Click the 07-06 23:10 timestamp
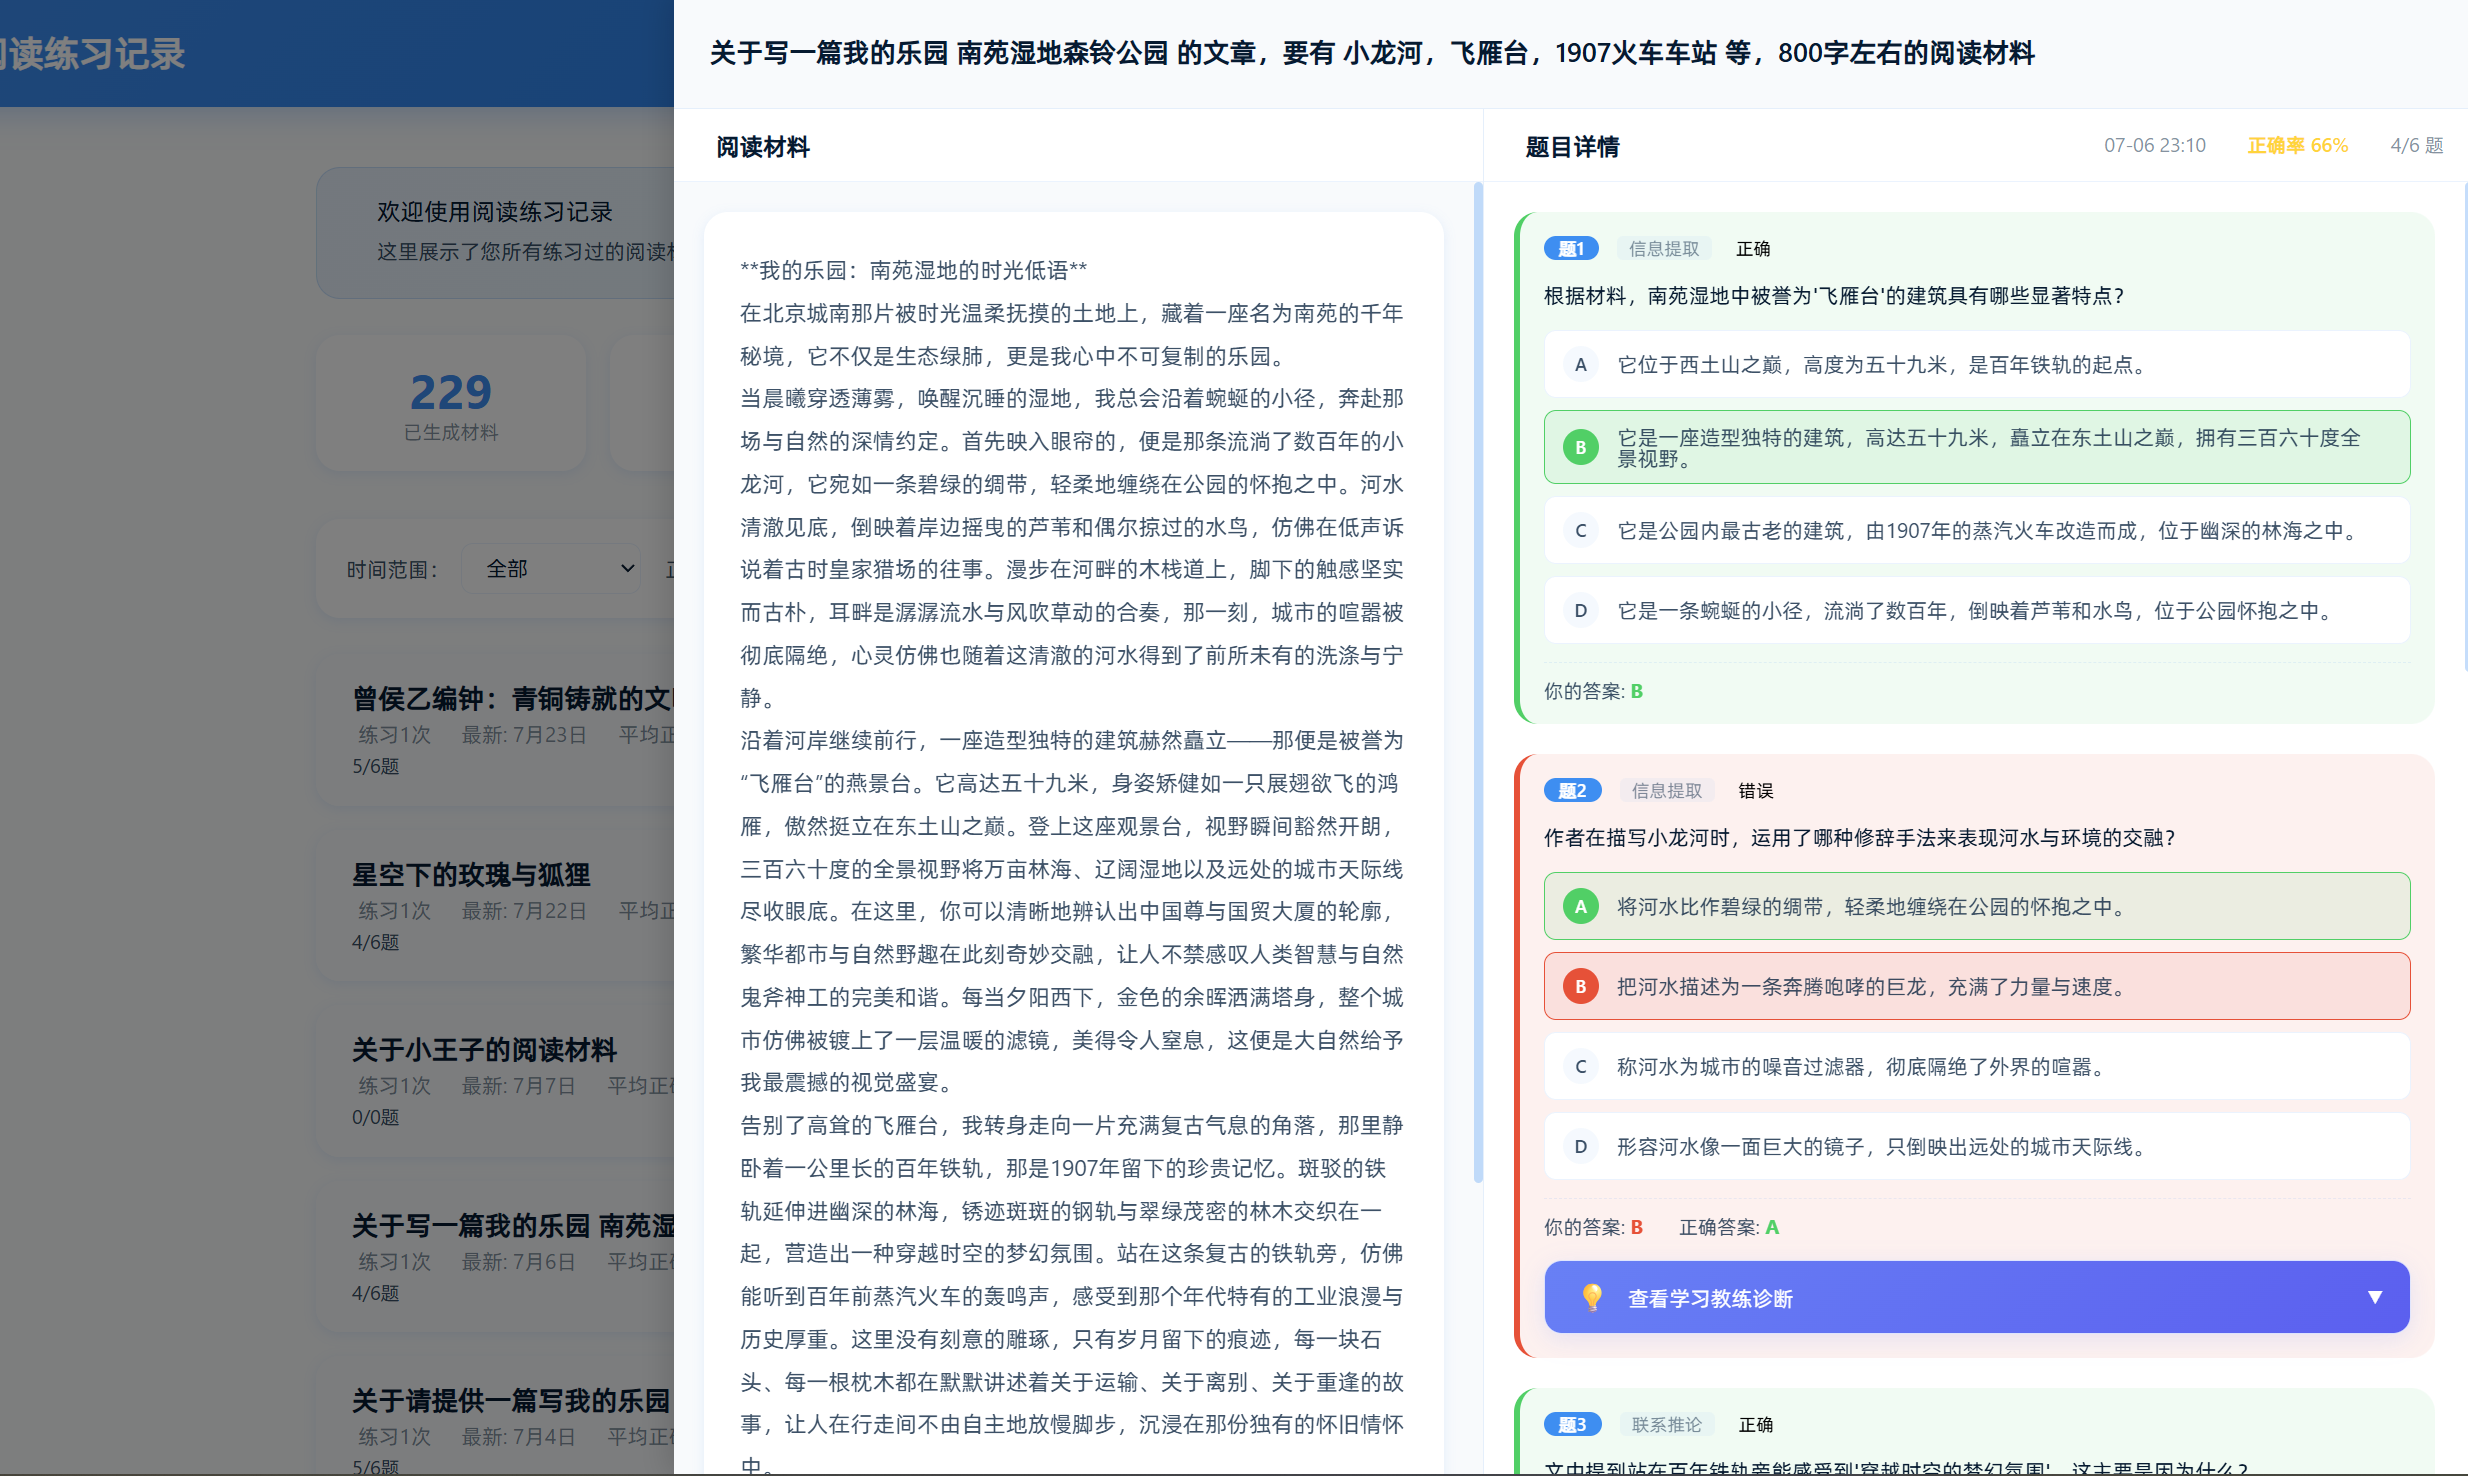 pos(2154,146)
